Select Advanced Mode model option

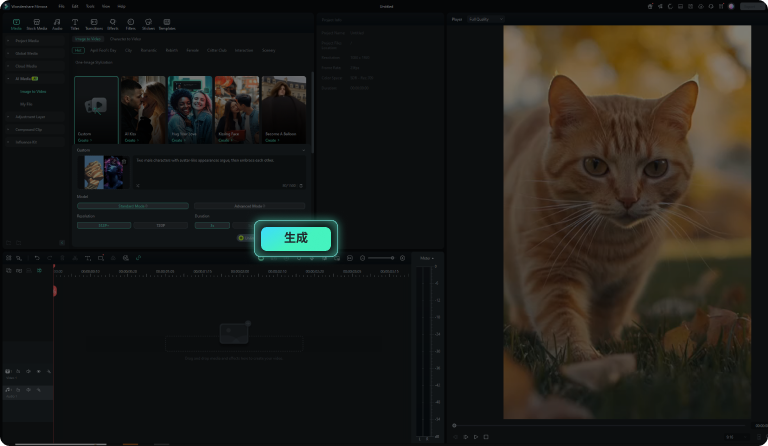249,206
